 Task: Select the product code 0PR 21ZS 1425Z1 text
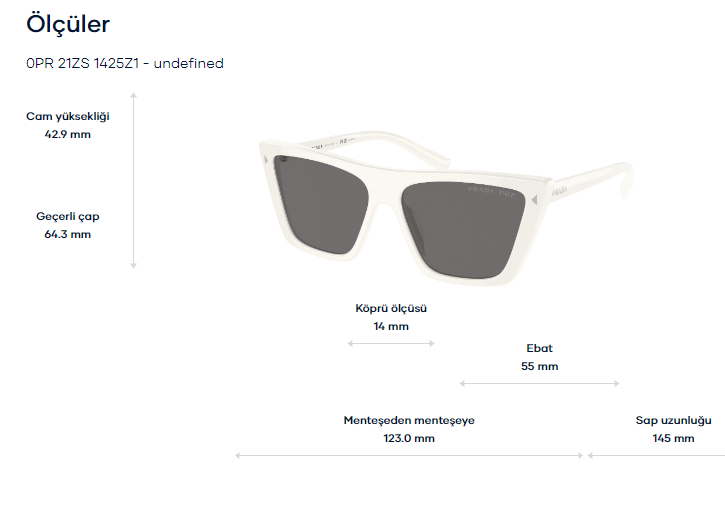point(82,63)
